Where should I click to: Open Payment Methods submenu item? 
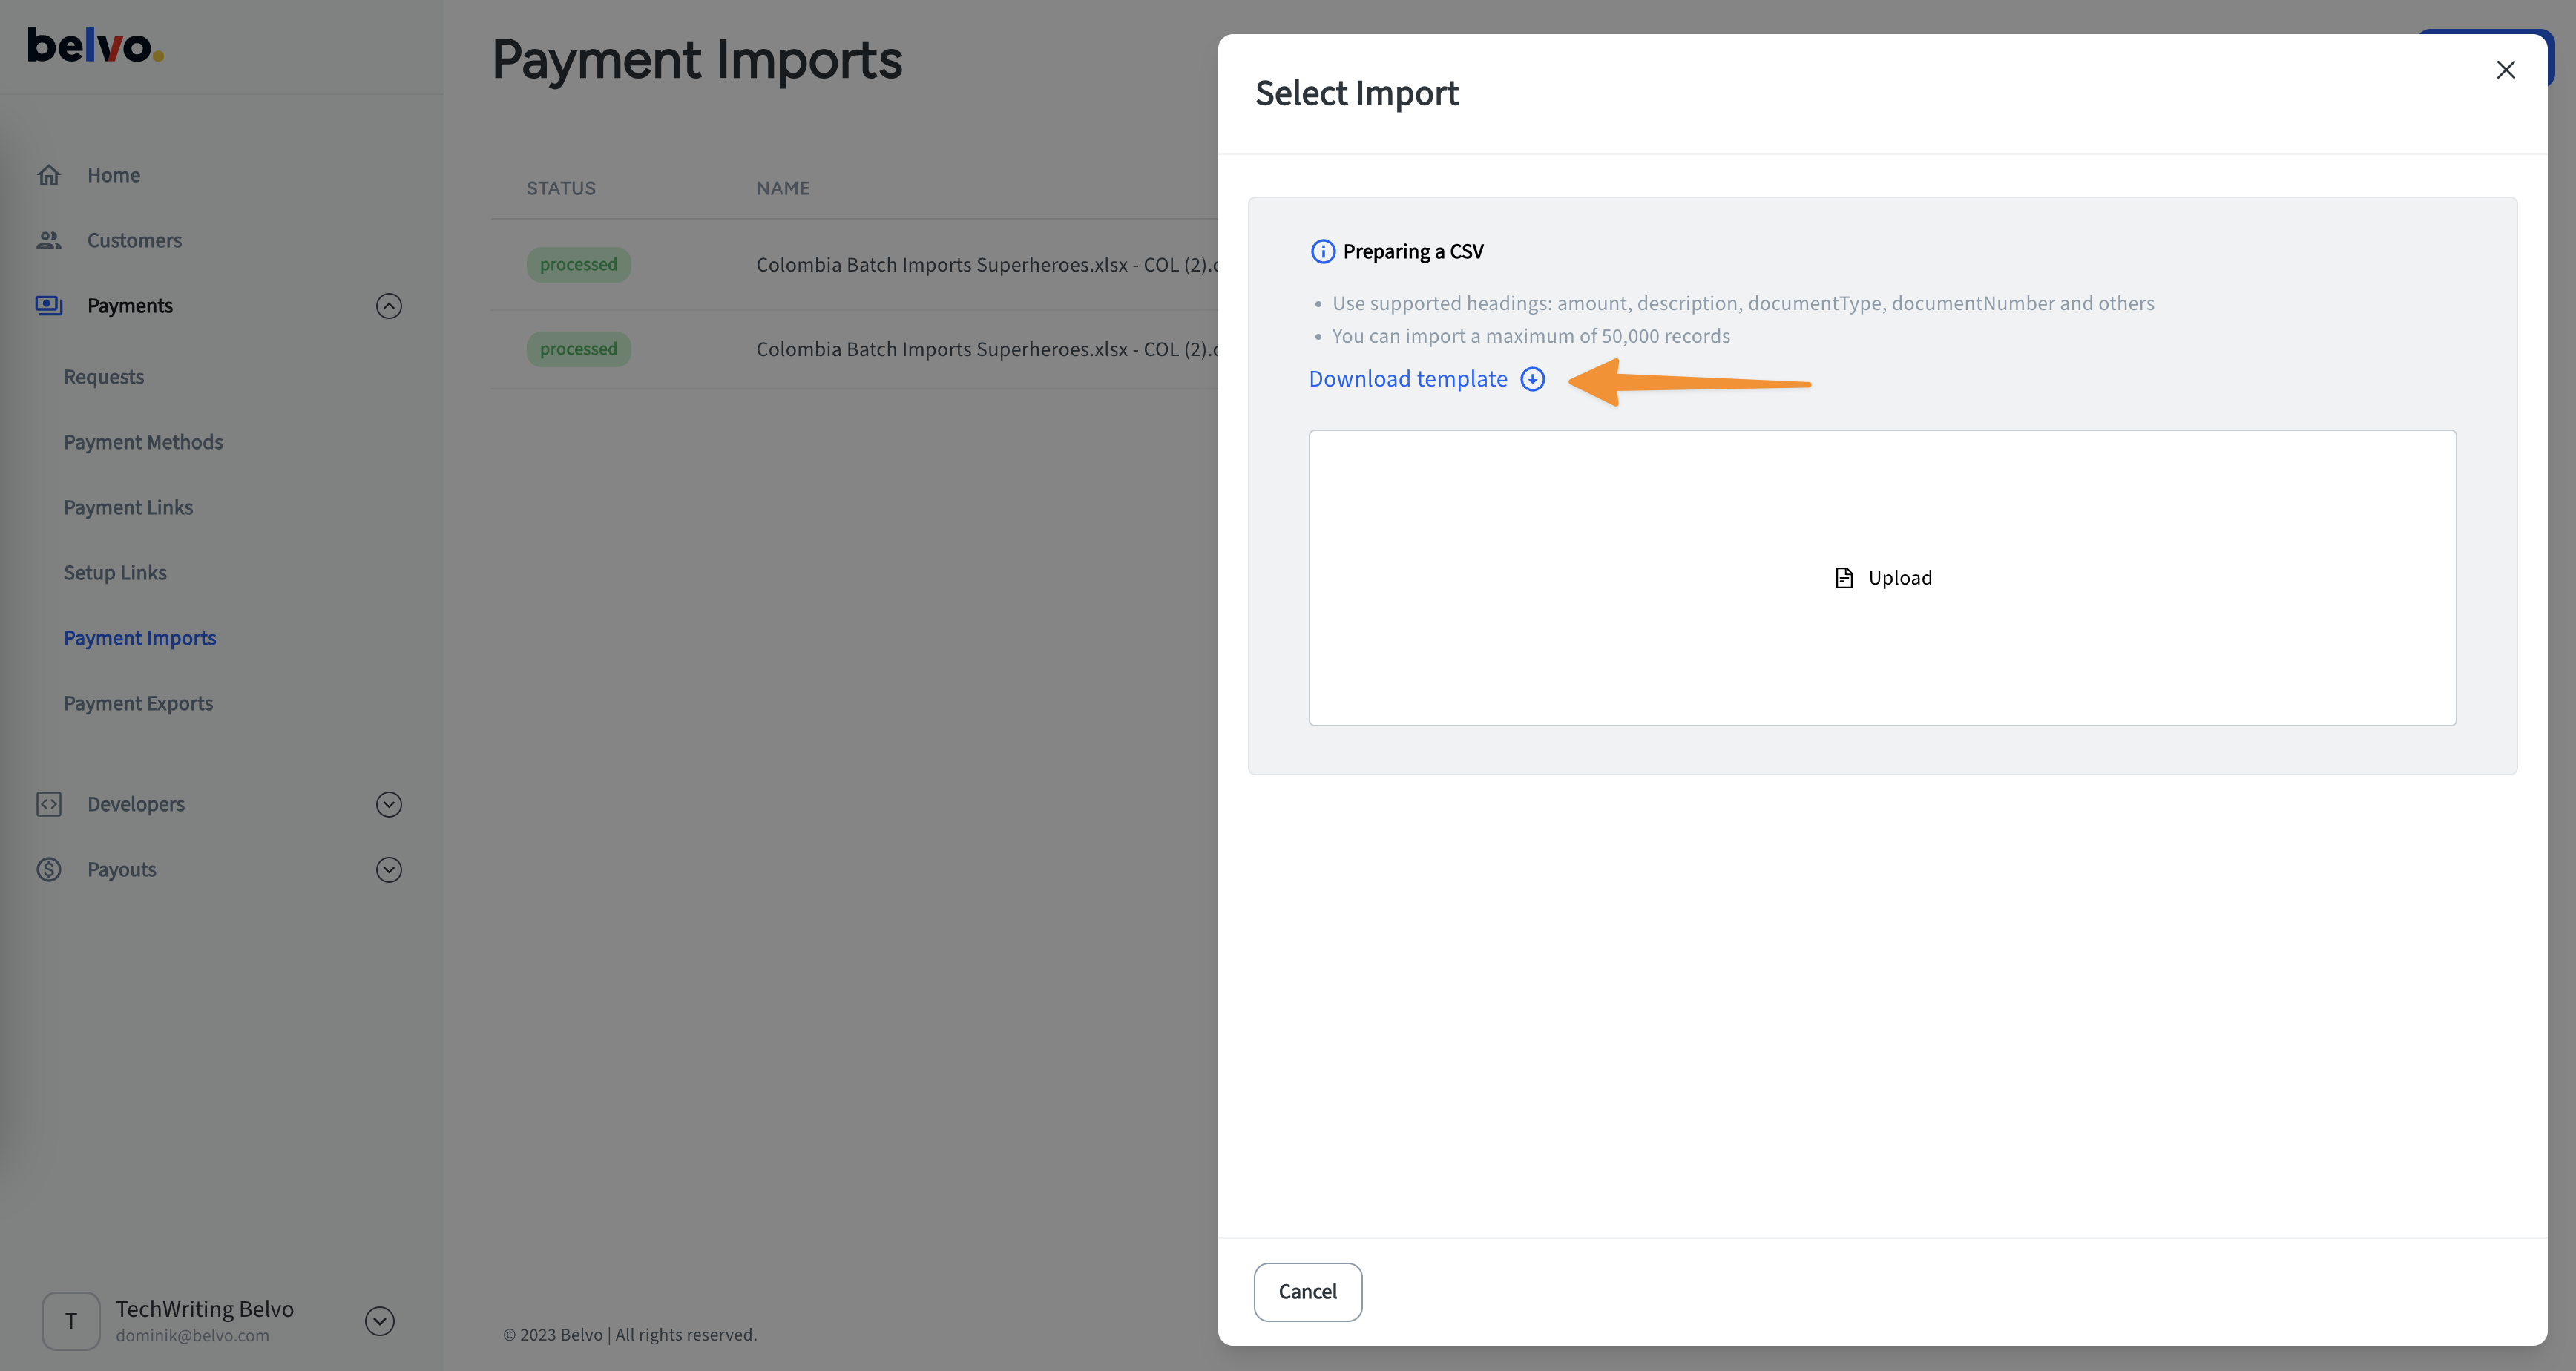click(x=143, y=442)
